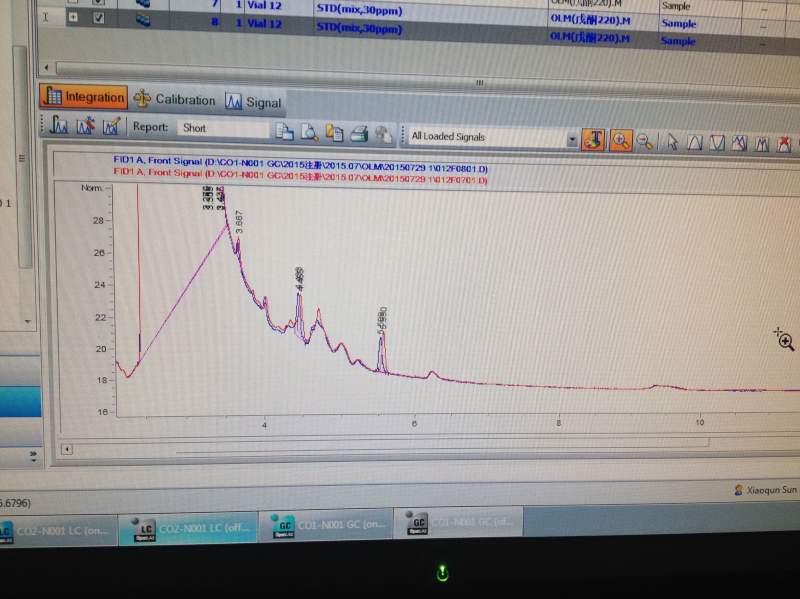Image resolution: width=800 pixels, height=599 pixels.
Task: Select the delete peak red X tool
Action: [x=785, y=144]
